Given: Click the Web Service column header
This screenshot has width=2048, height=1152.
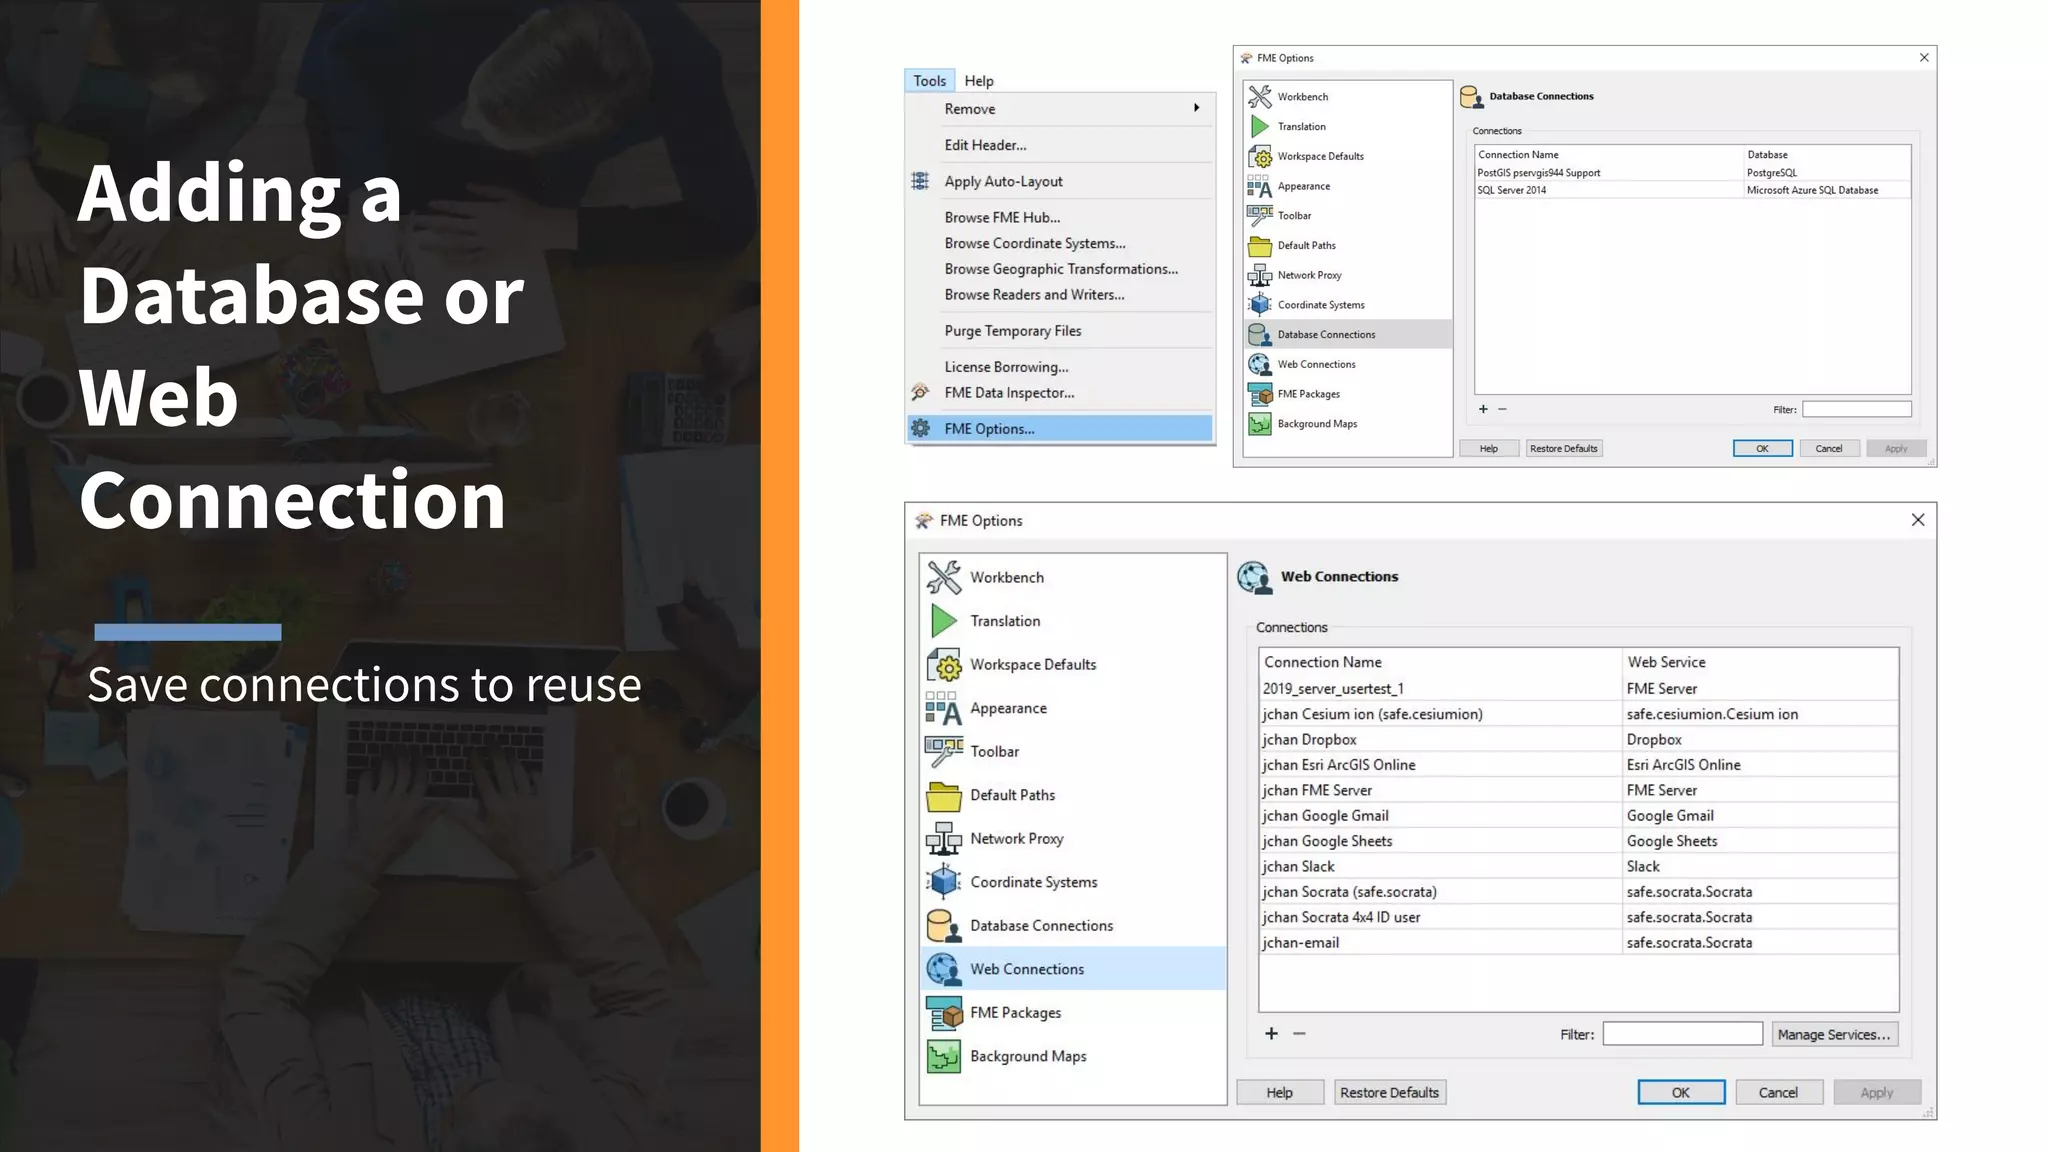Looking at the screenshot, I should click(x=1760, y=662).
